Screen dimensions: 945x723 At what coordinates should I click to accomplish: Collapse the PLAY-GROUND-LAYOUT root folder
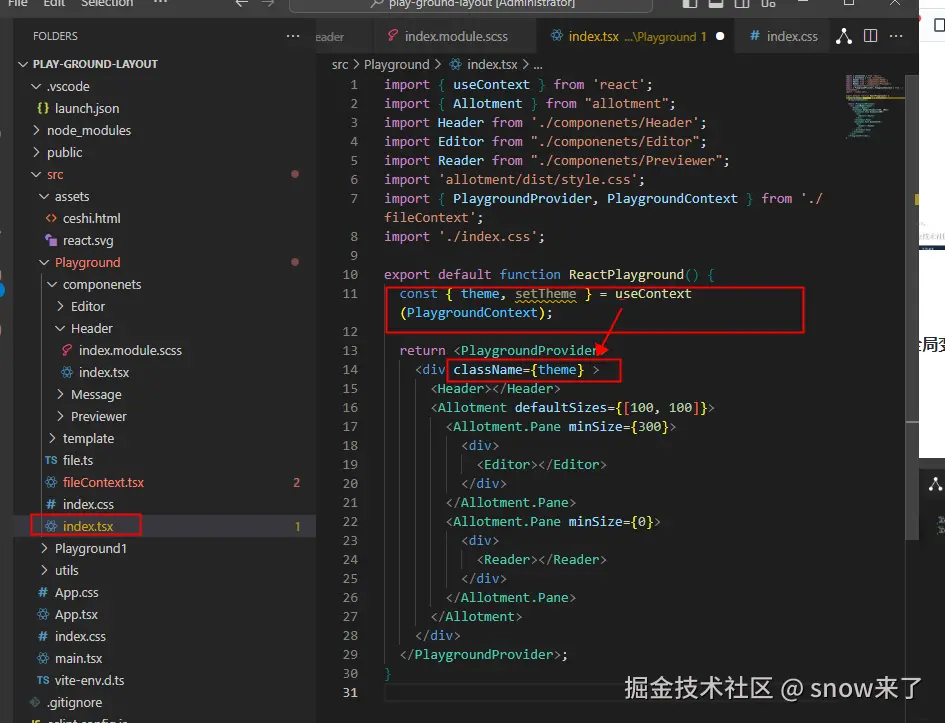click(24, 64)
